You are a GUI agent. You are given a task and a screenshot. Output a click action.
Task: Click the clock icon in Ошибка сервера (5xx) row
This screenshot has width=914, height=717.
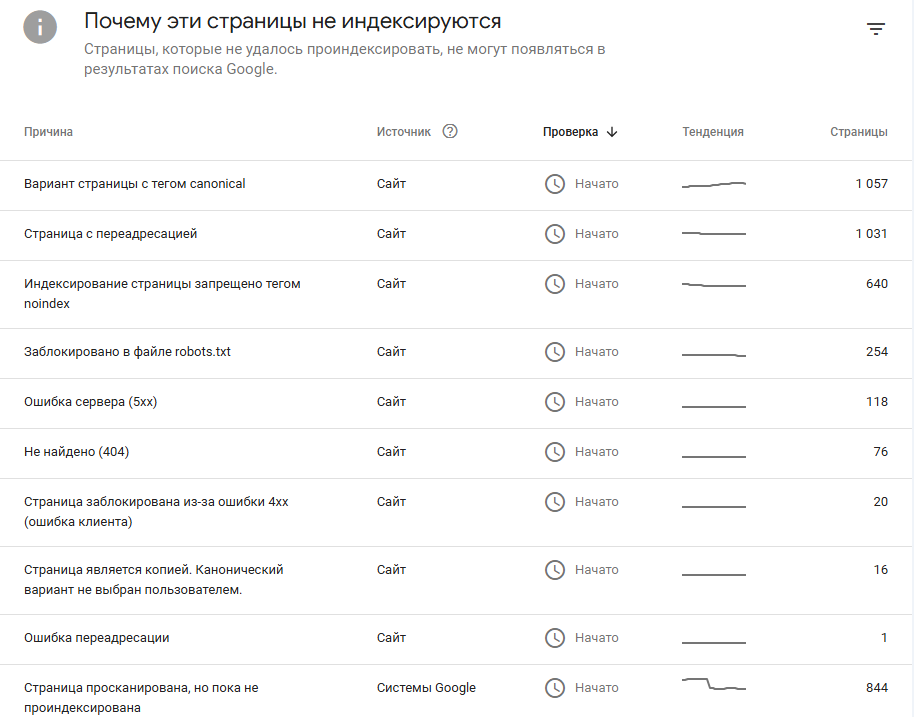(x=555, y=402)
